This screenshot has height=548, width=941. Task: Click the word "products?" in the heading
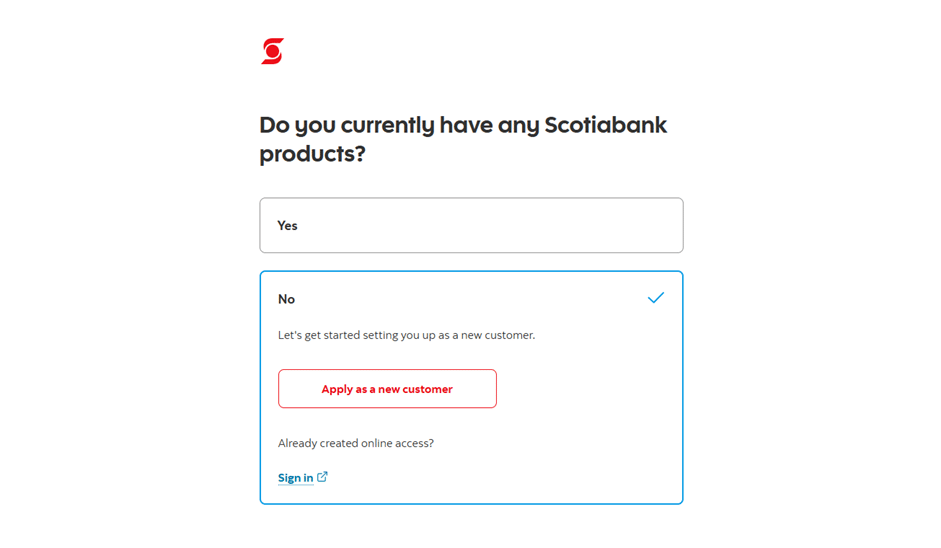(312, 155)
